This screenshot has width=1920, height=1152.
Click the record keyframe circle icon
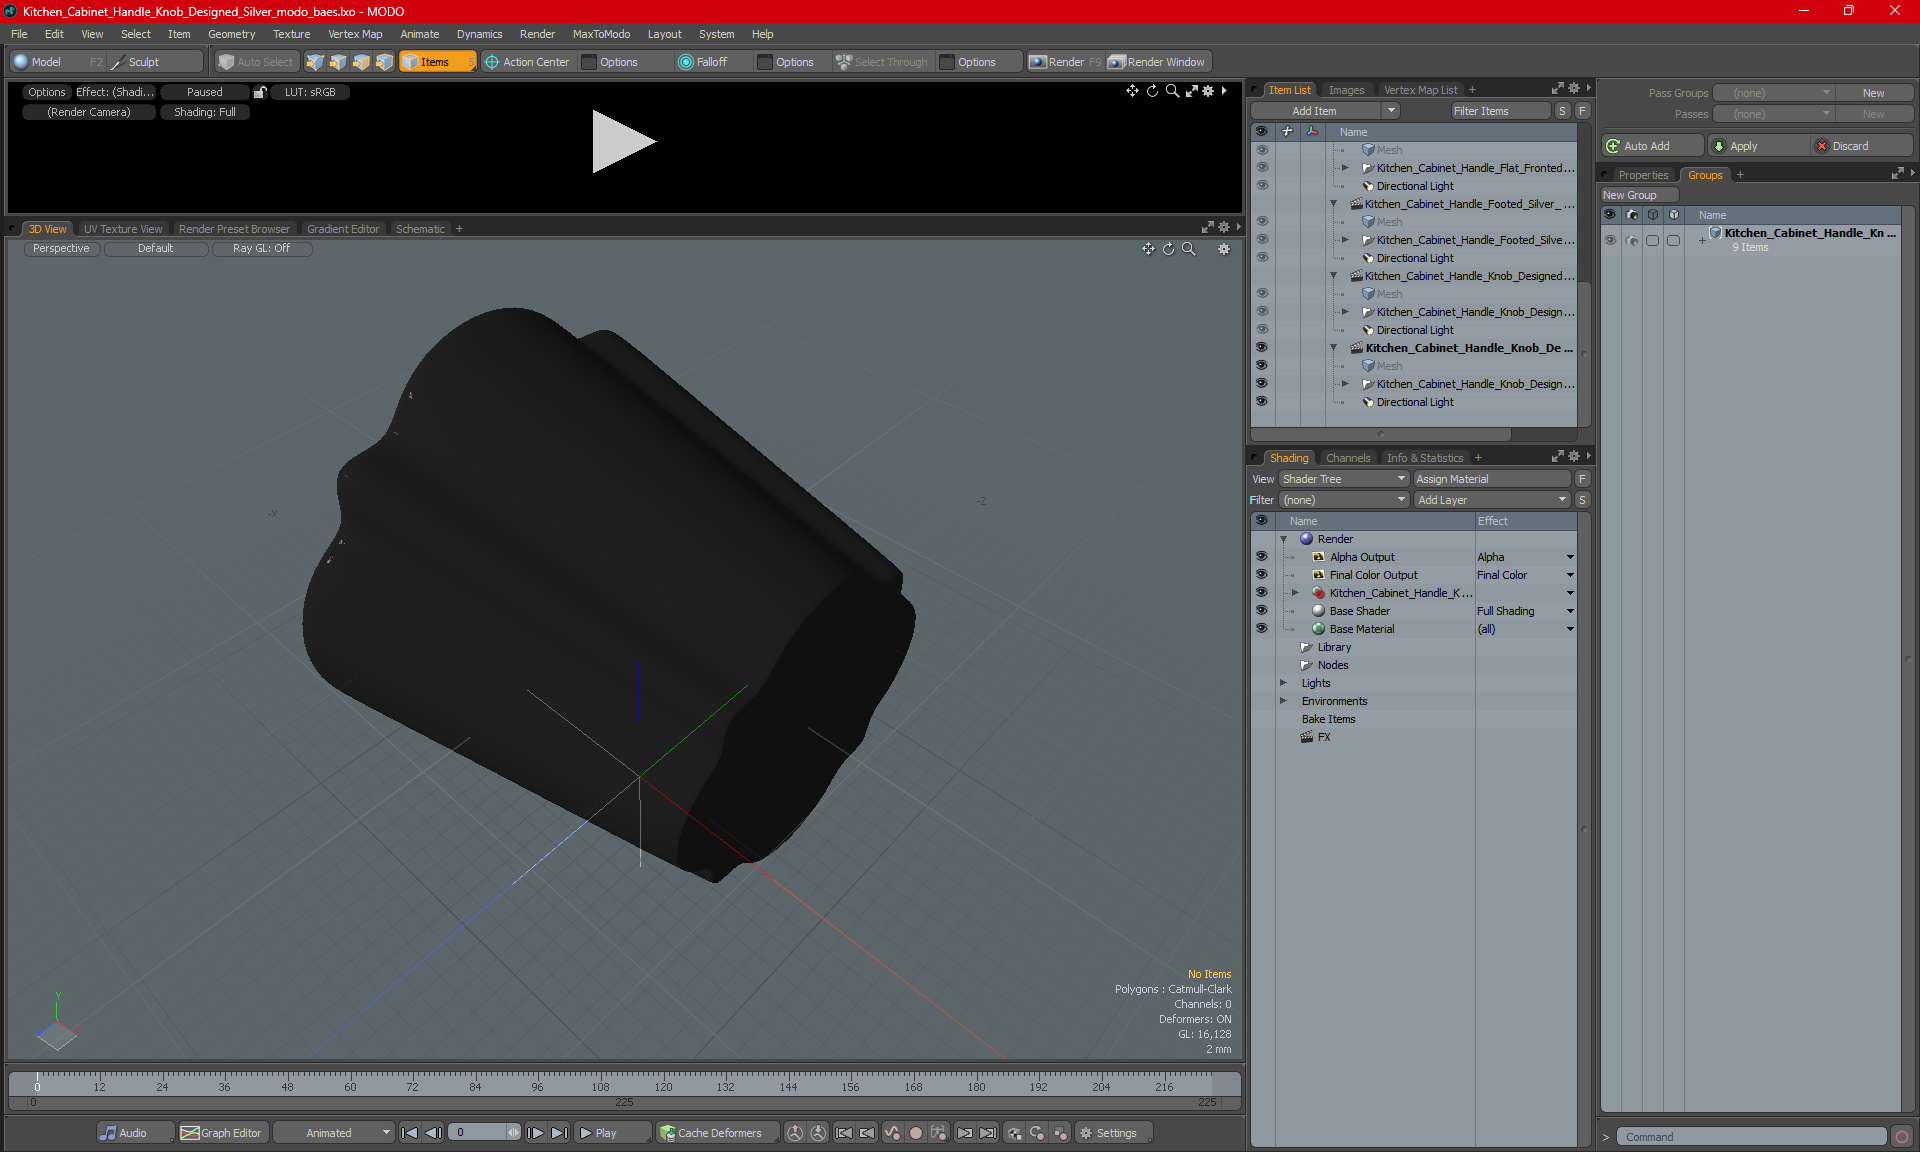click(915, 1133)
